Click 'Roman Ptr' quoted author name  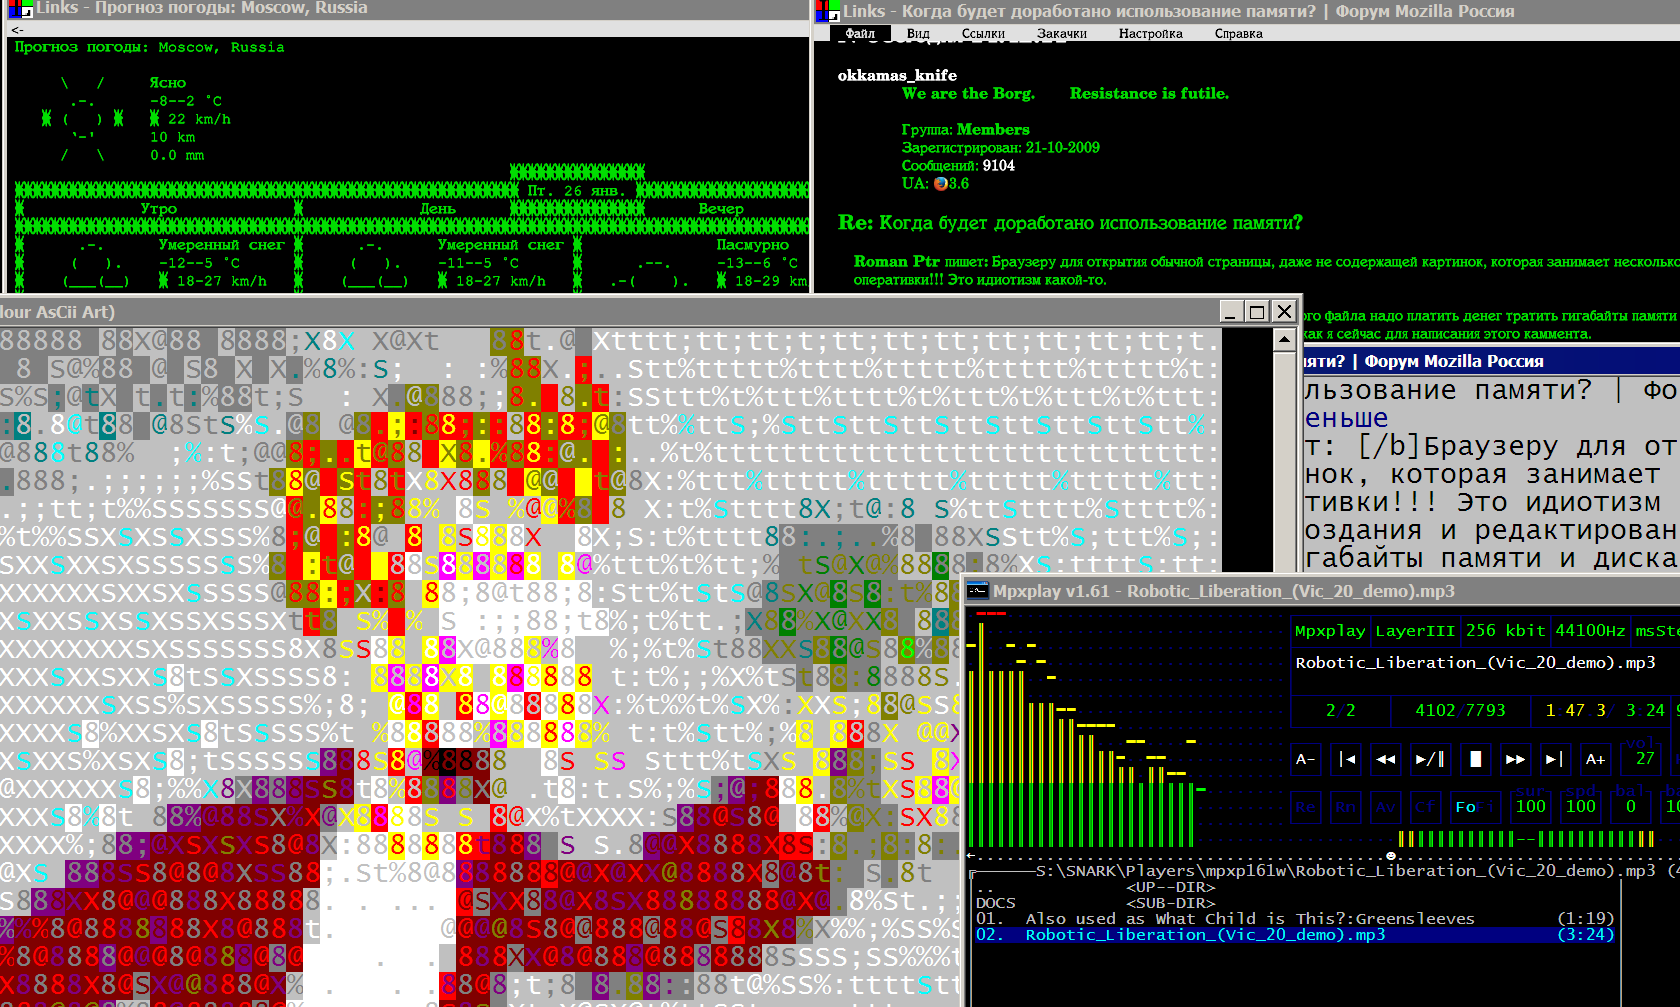pos(896,261)
